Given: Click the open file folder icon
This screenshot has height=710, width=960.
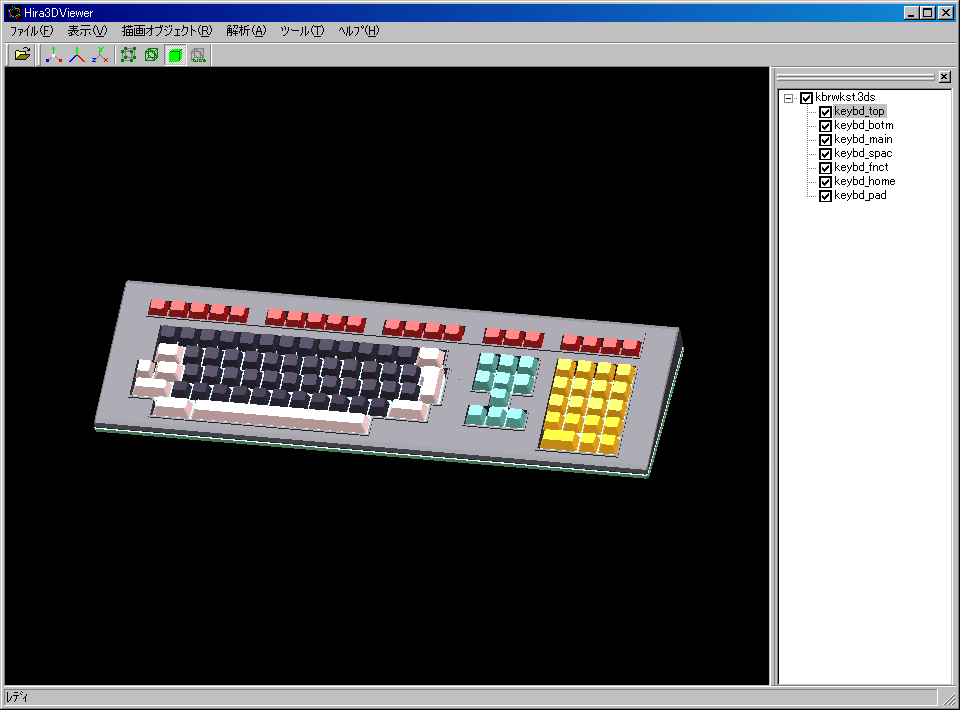Looking at the screenshot, I should pos(22,55).
